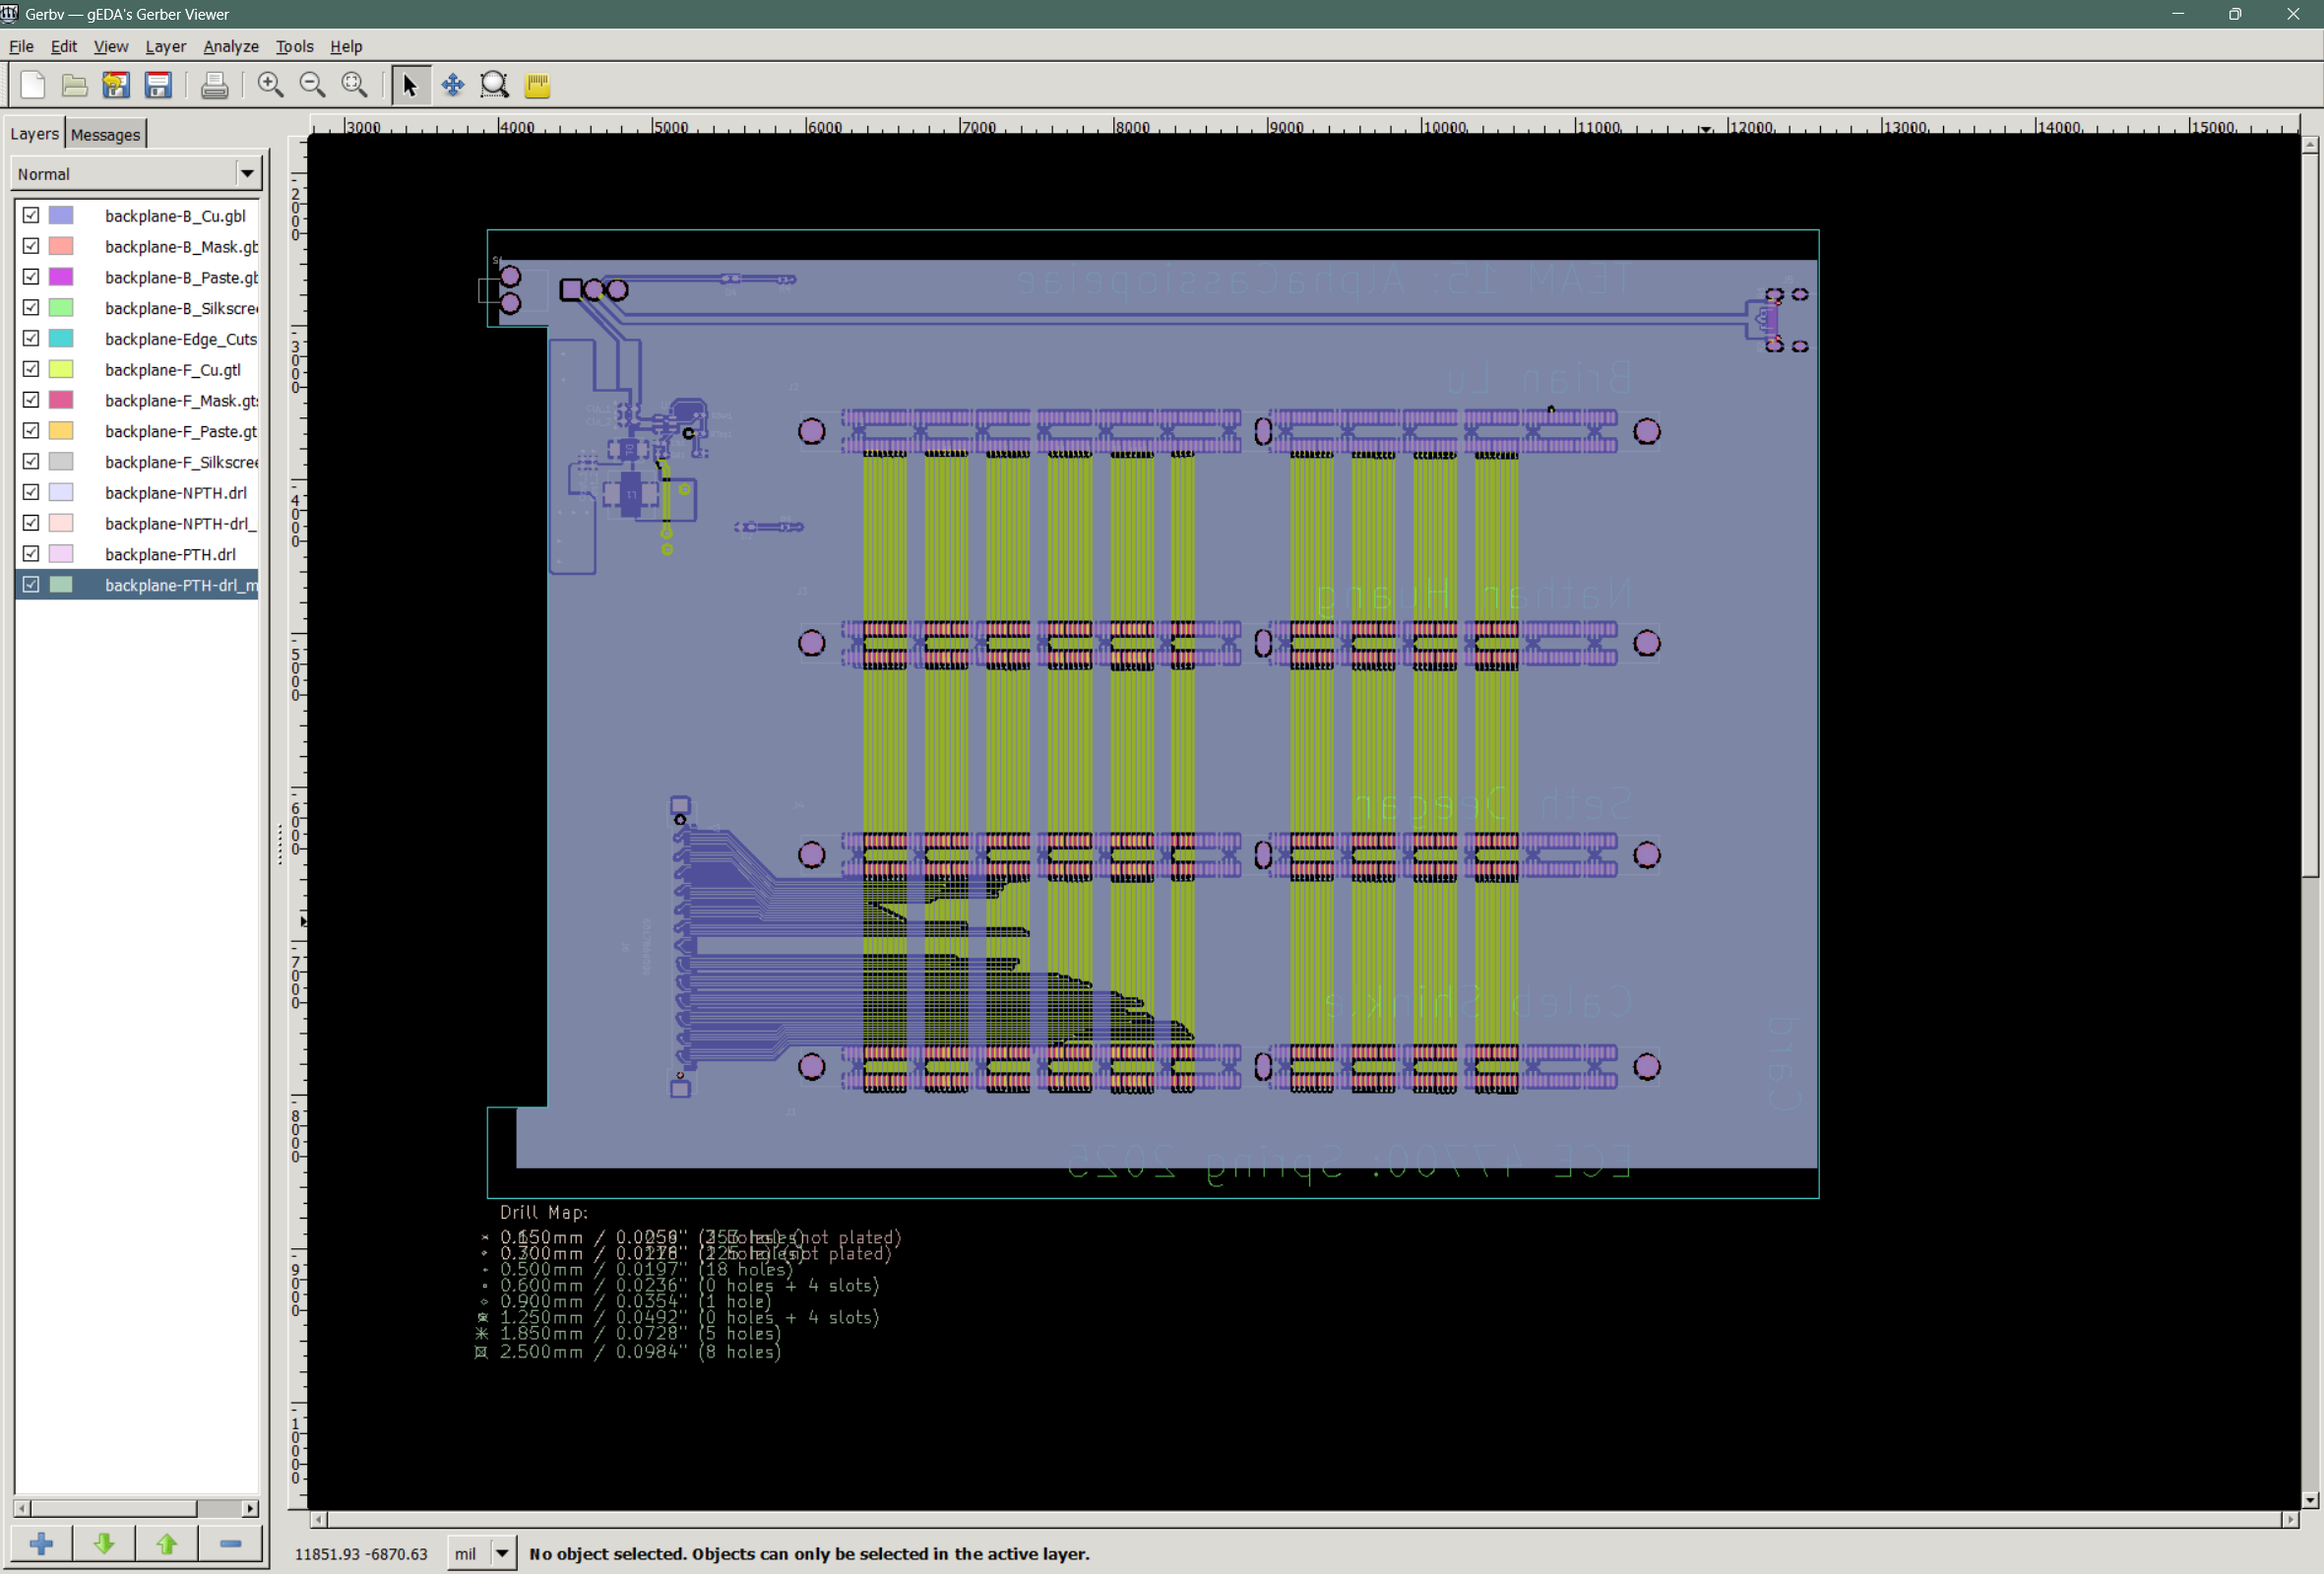2324x1574 pixels.
Task: Move layer down with green arrow
Action: point(104,1544)
